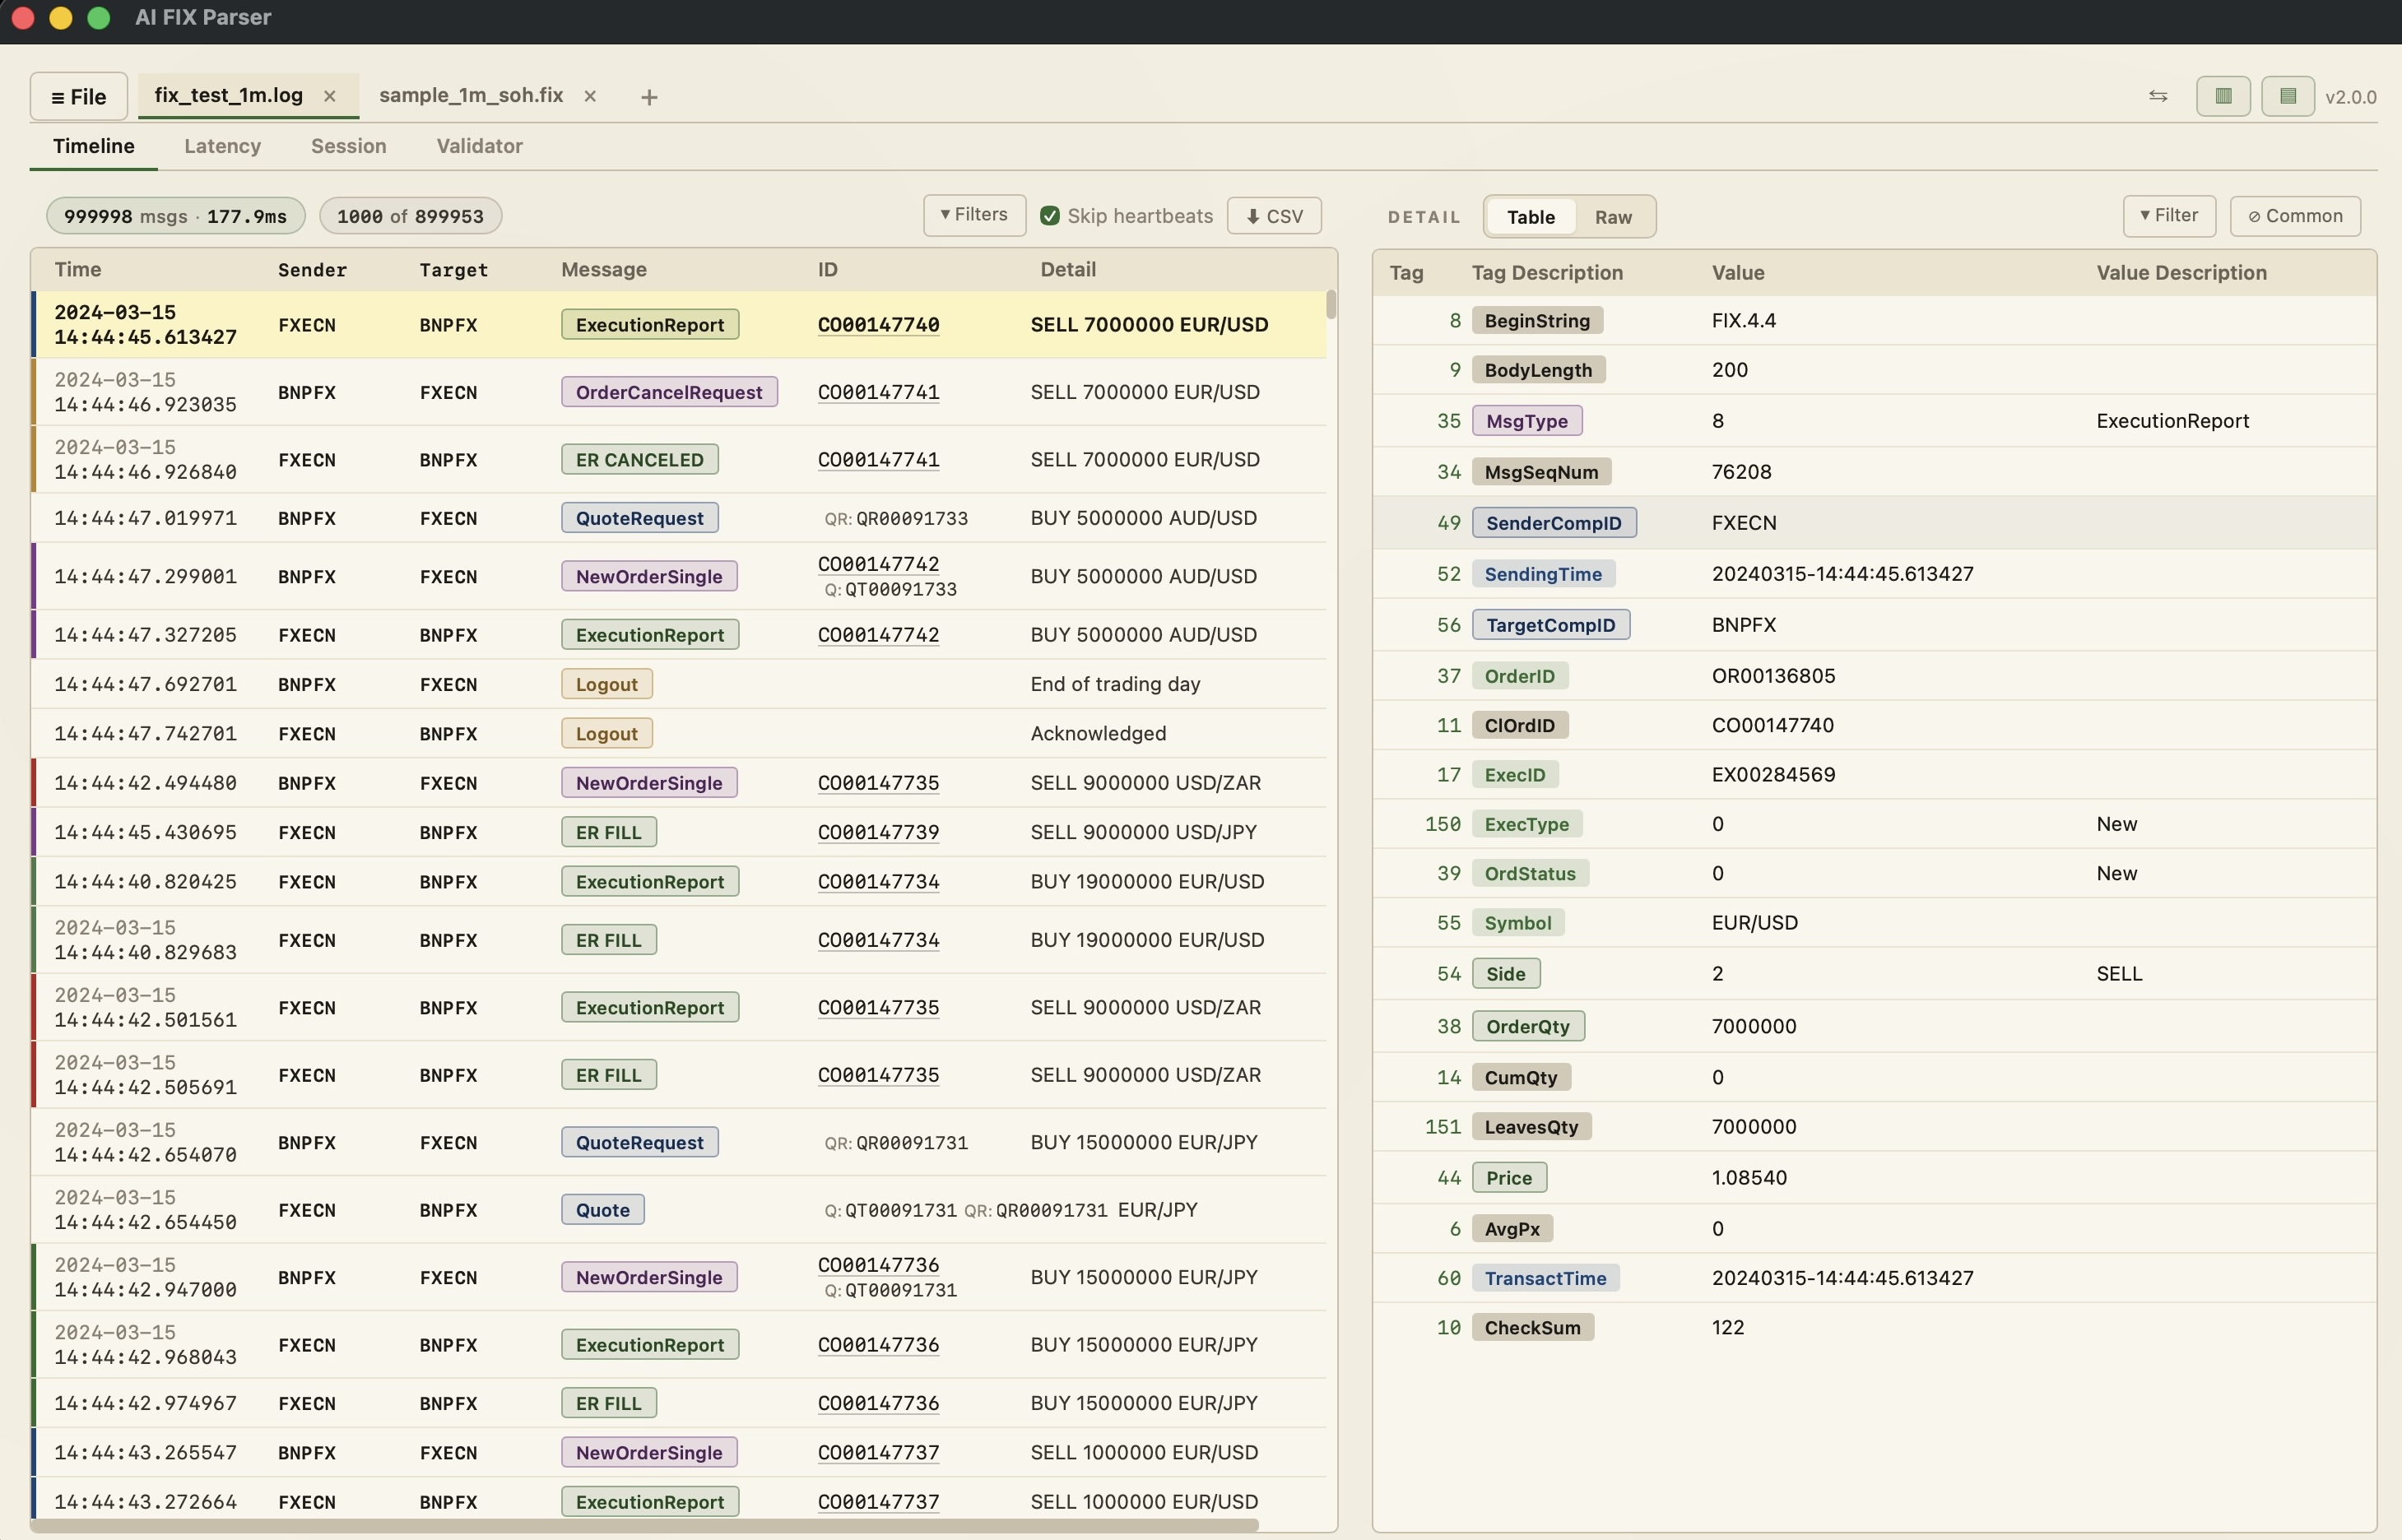Click the TargetCompID tag chip
This screenshot has width=2402, height=1540.
[1550, 624]
